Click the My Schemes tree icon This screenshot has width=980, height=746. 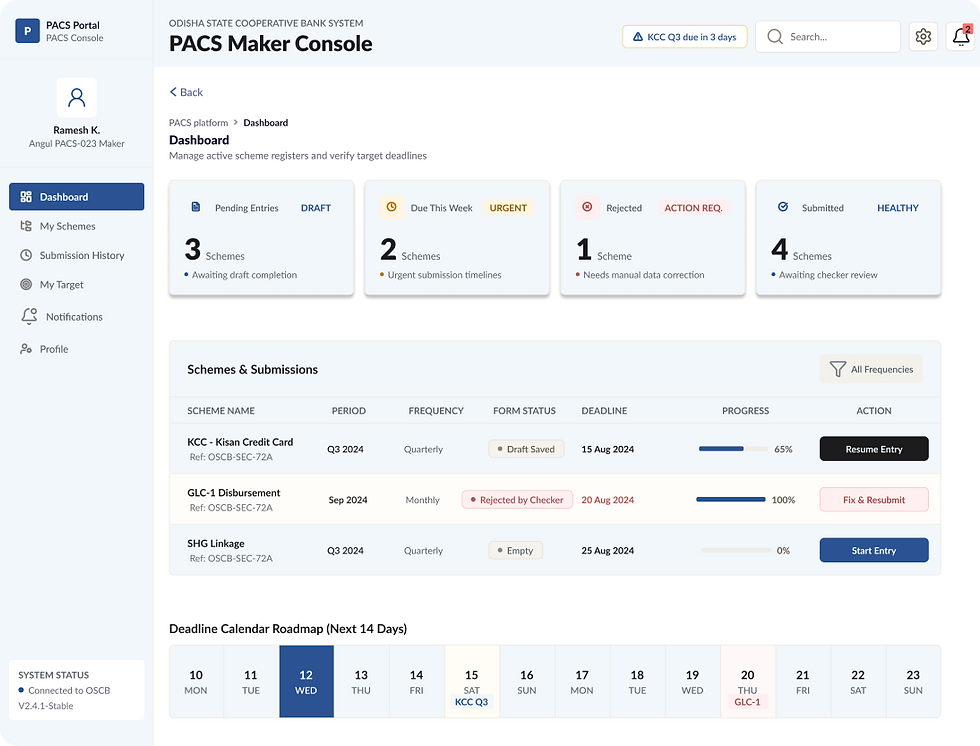26,226
